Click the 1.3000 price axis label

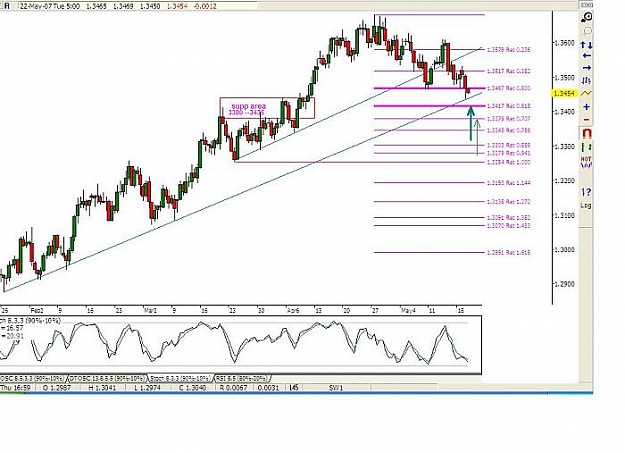tap(565, 250)
